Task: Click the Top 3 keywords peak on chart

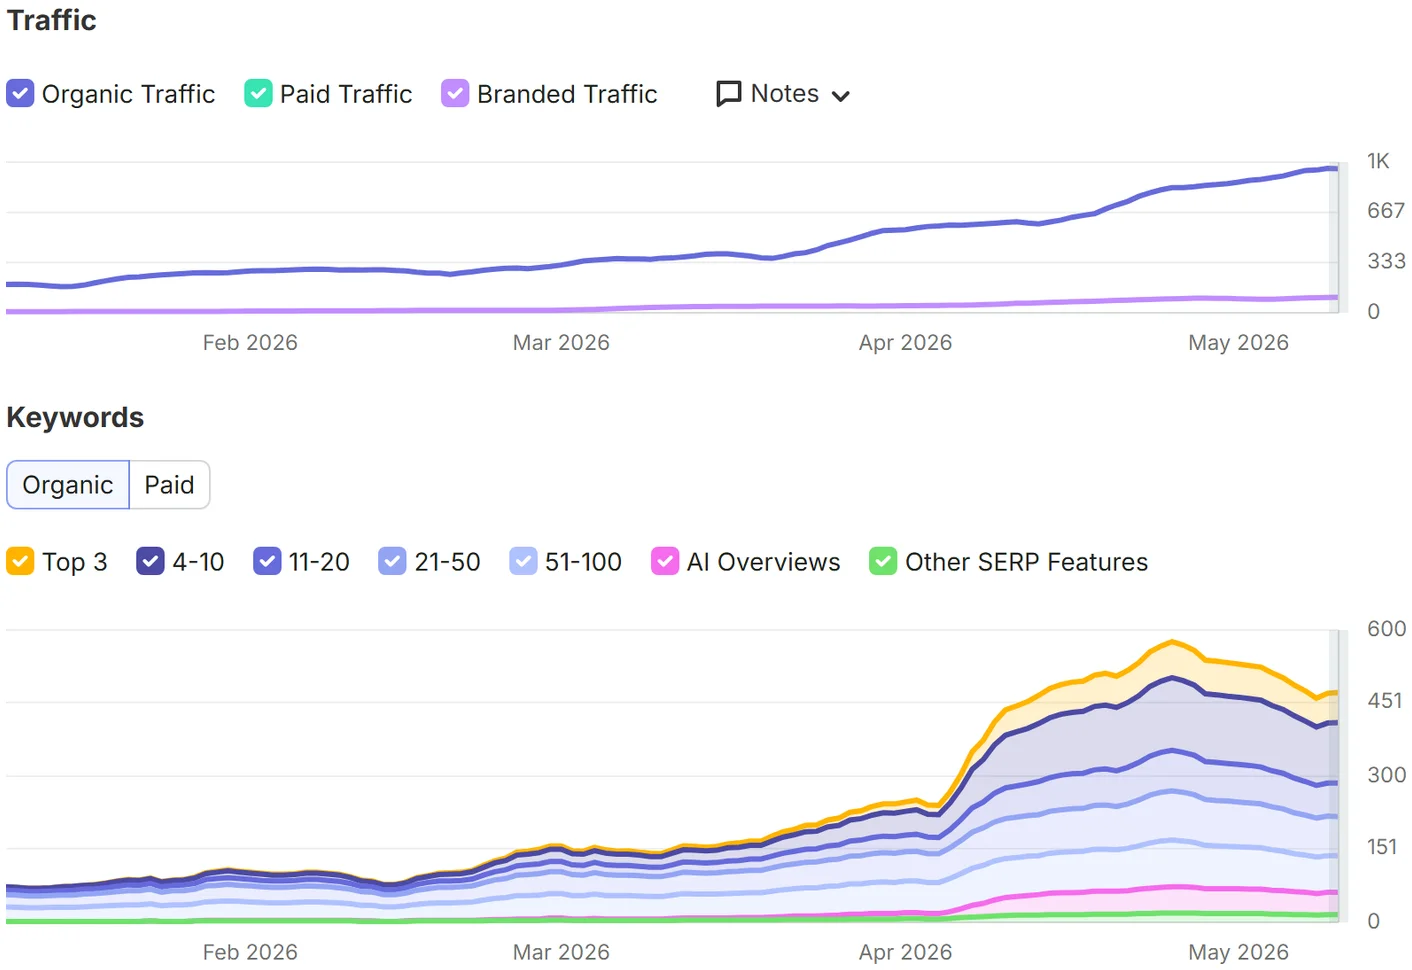Action: [1172, 641]
